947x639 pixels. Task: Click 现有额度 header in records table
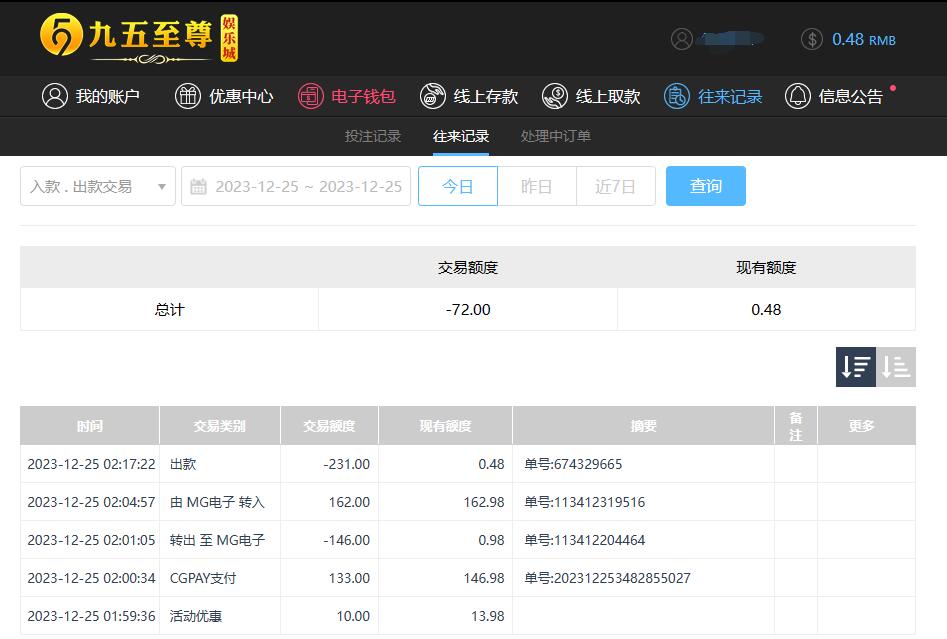click(446, 426)
